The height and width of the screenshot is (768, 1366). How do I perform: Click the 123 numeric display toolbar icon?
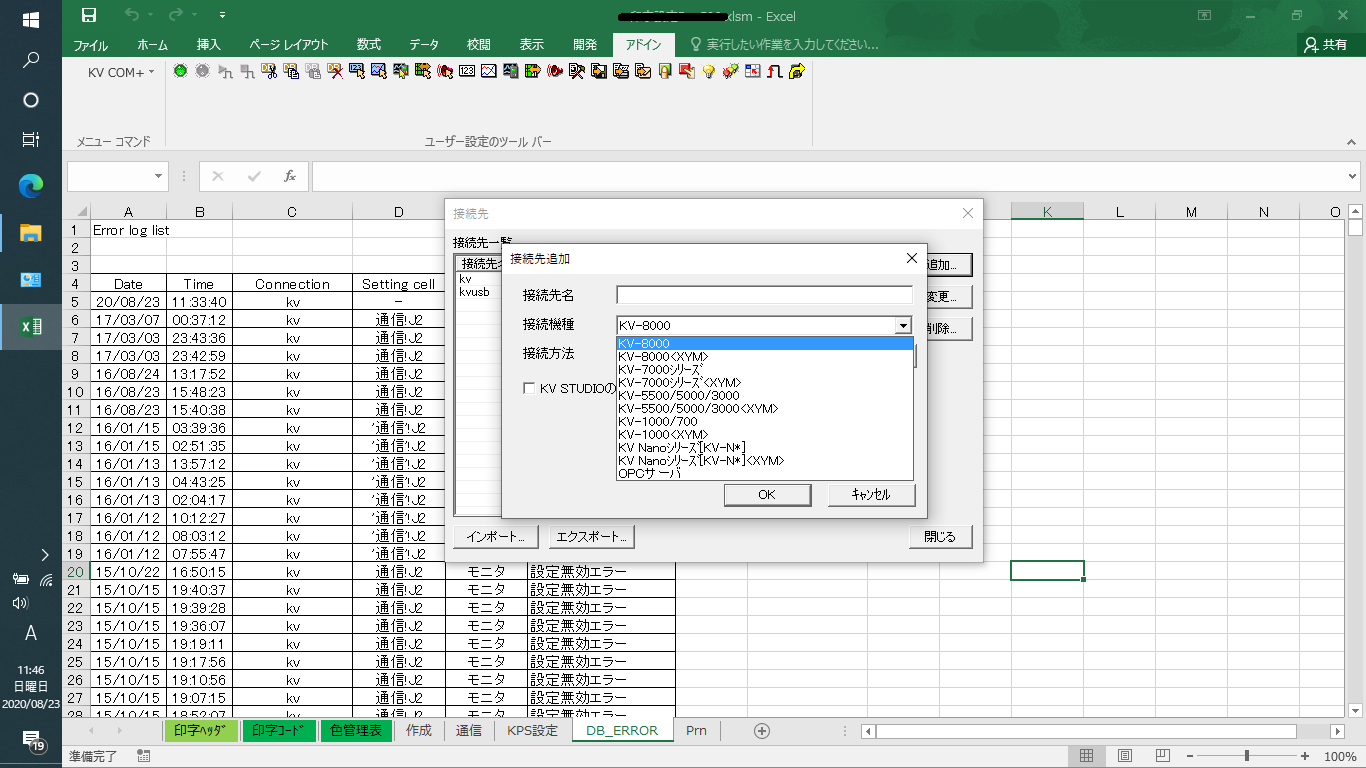click(x=467, y=71)
